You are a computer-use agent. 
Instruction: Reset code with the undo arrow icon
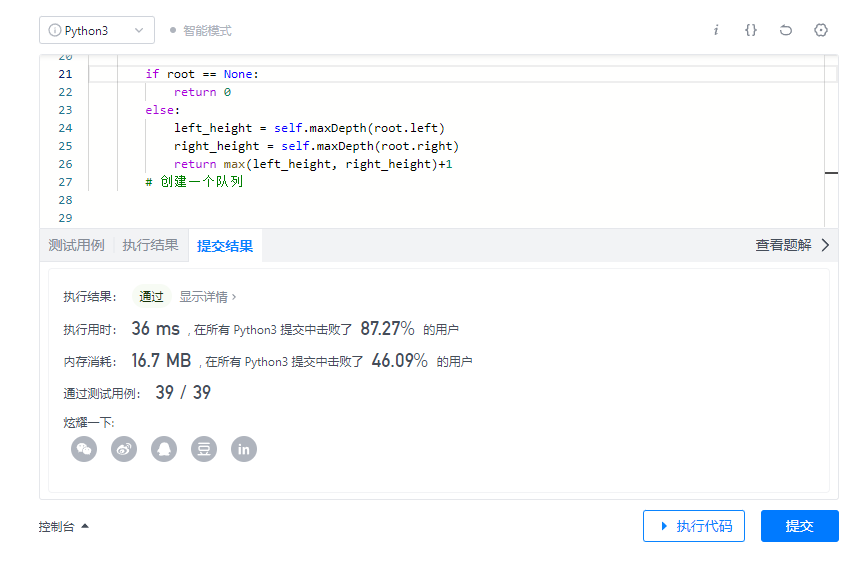(x=786, y=30)
